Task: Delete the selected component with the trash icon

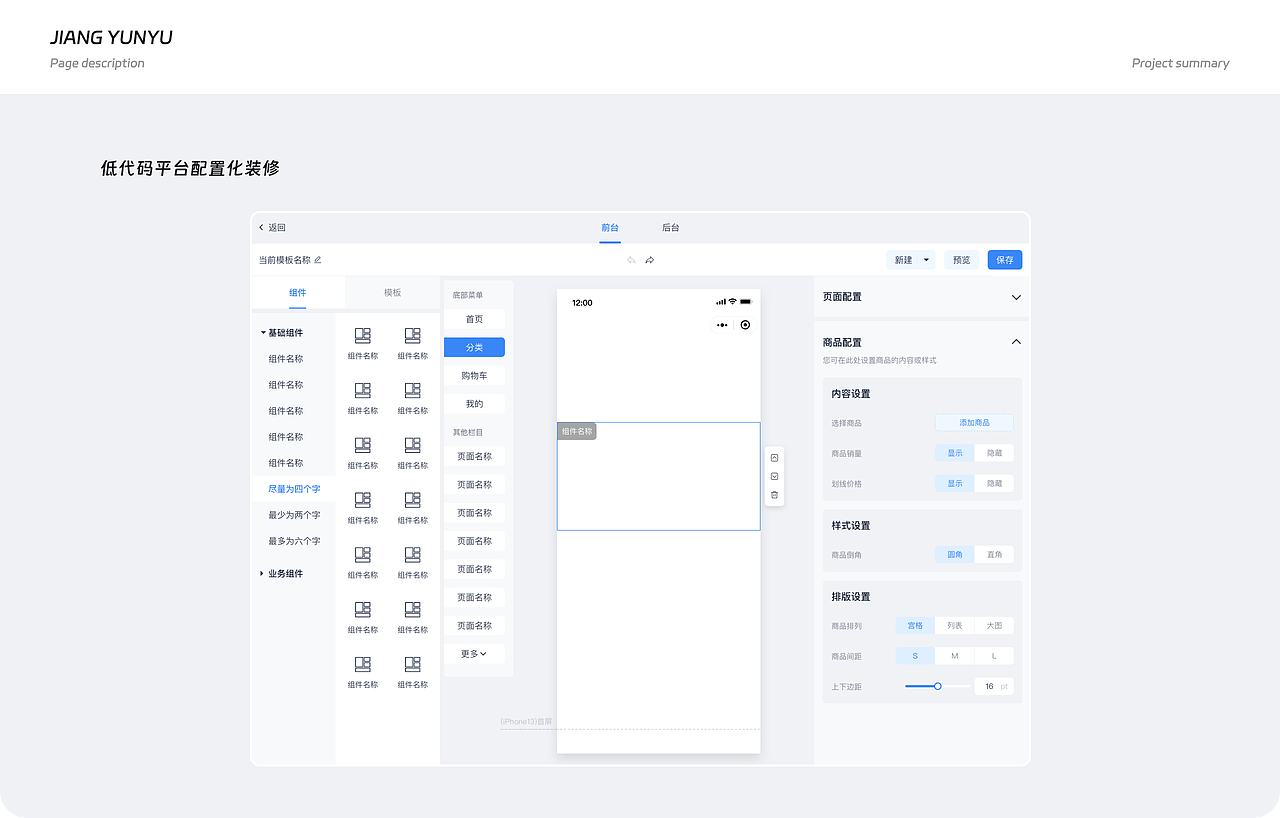Action: (x=774, y=494)
